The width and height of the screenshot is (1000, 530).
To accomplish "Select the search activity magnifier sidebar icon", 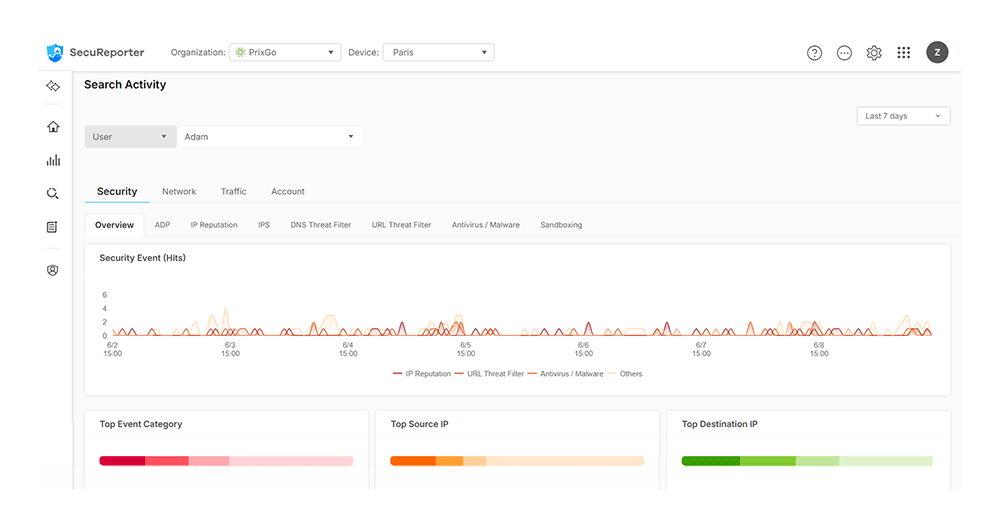I will pyautogui.click(x=53, y=193).
